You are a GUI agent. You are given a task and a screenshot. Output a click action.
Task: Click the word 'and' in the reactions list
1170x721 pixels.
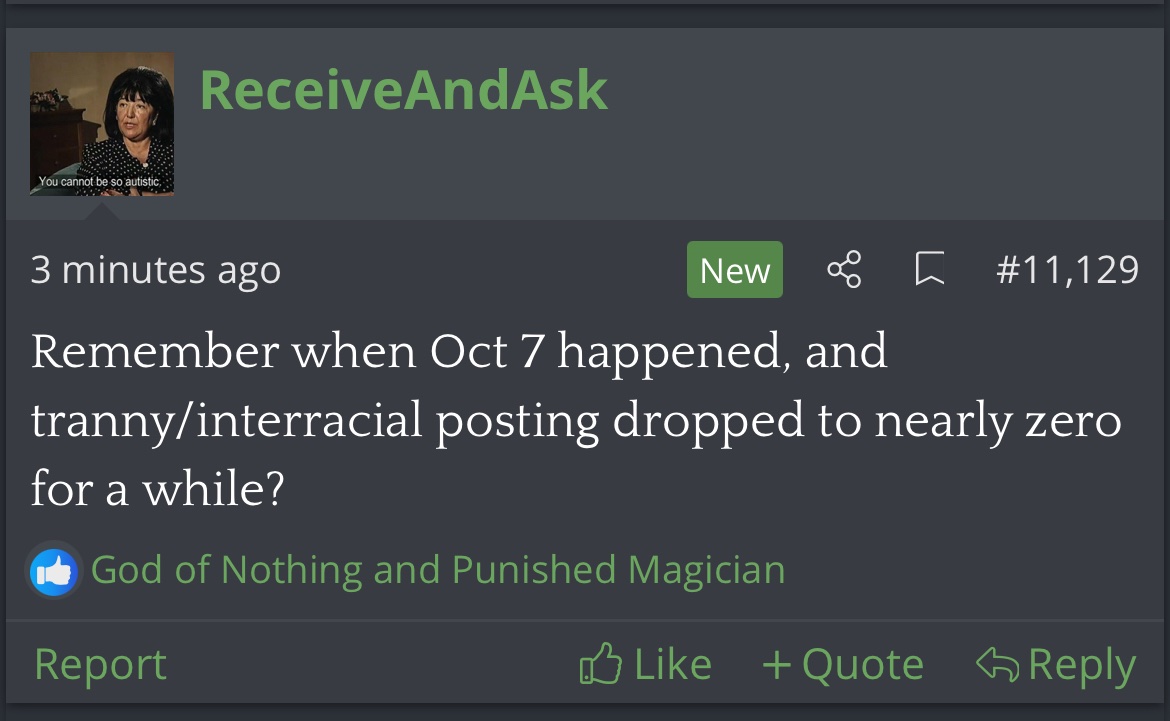click(x=407, y=569)
